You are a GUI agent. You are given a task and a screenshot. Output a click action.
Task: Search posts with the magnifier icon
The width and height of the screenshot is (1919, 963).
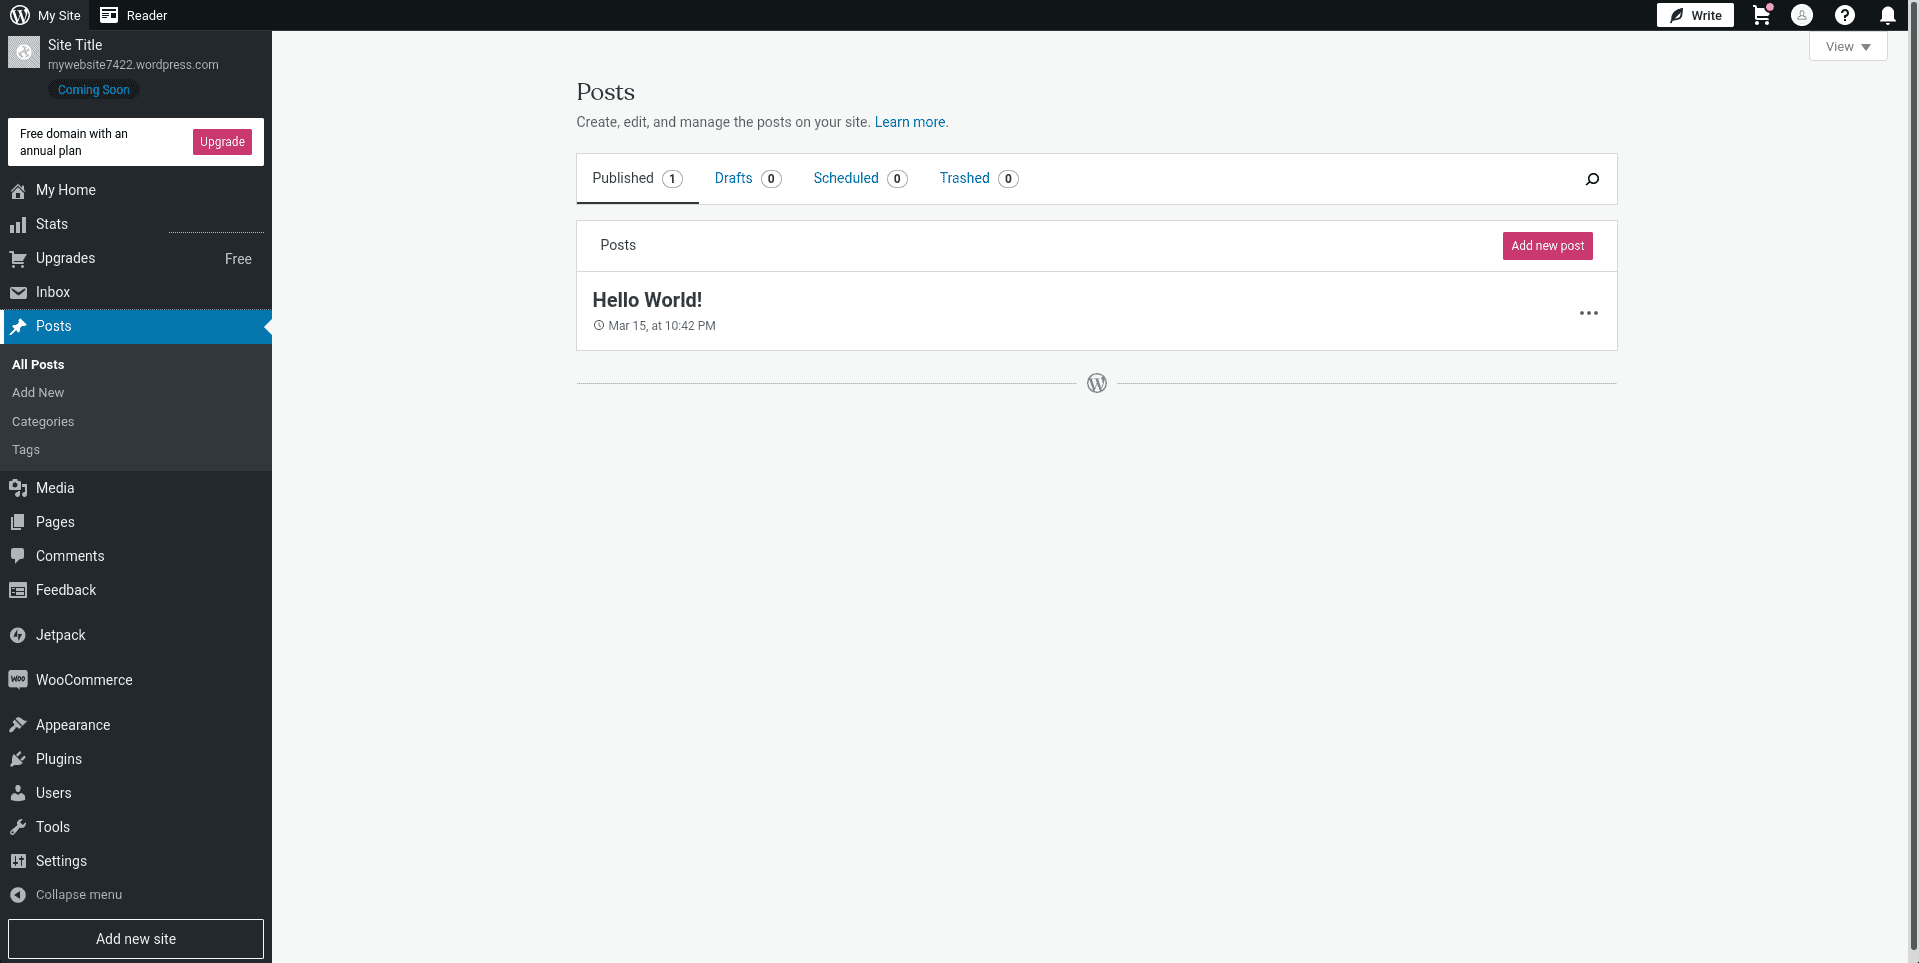click(x=1592, y=179)
